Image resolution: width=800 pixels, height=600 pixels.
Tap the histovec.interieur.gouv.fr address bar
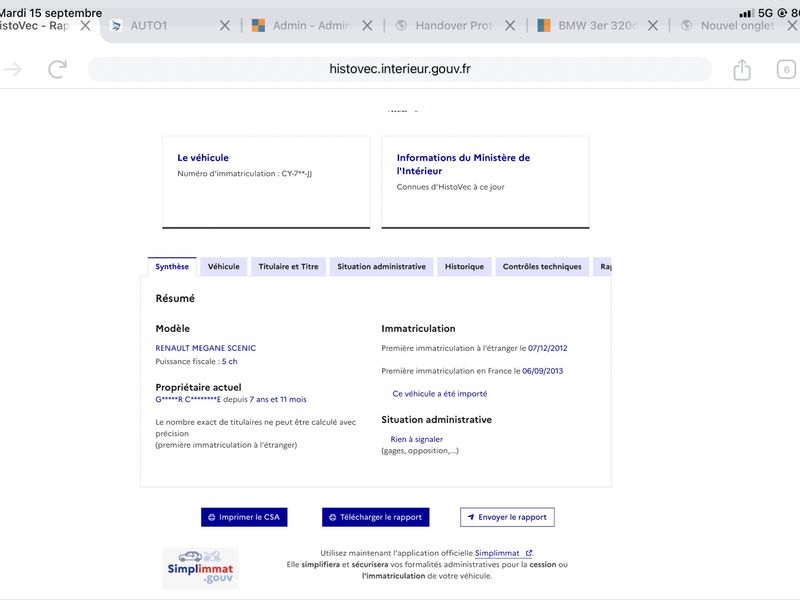tap(399, 69)
